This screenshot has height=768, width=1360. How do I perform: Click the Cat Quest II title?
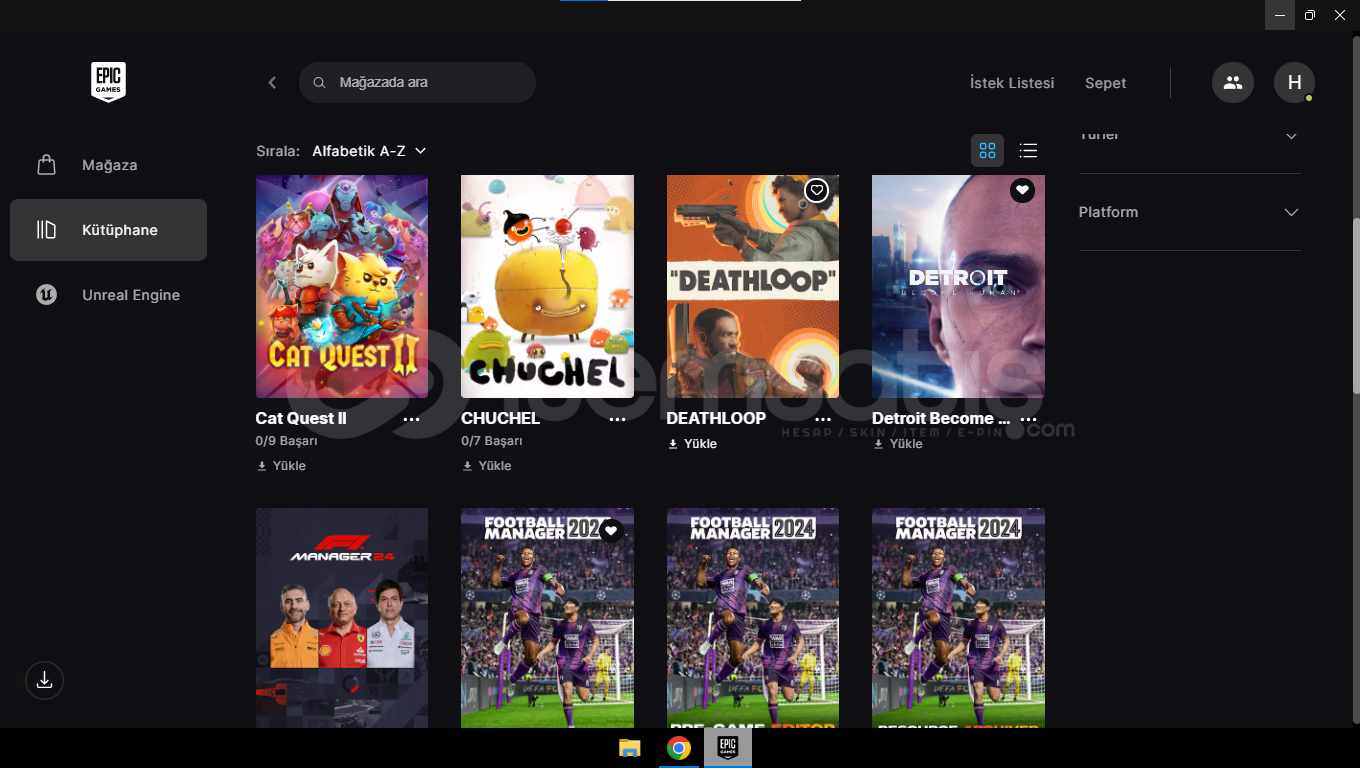(301, 418)
